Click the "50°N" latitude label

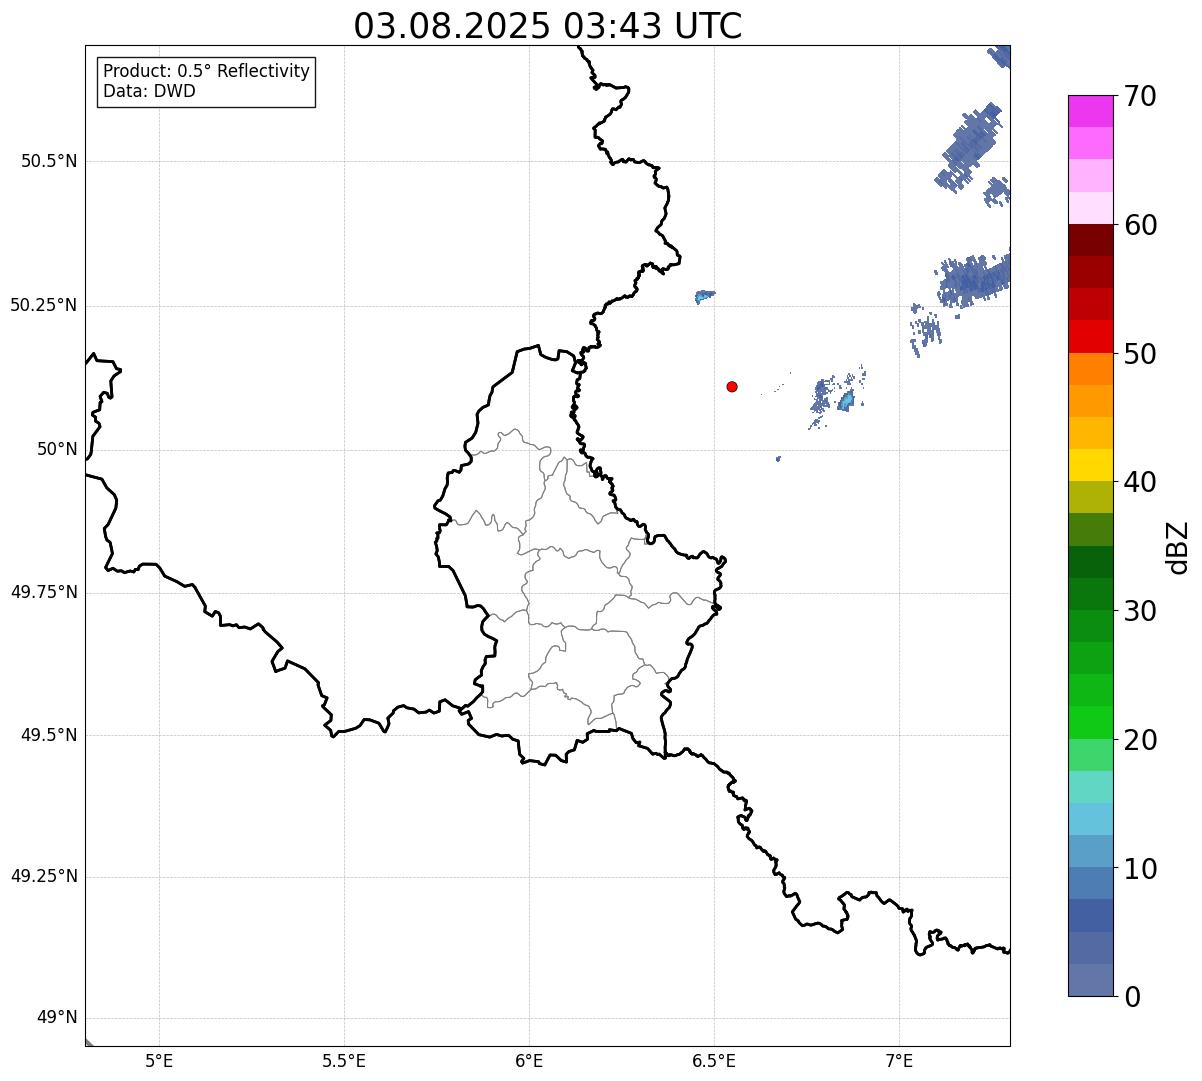pyautogui.click(x=57, y=449)
